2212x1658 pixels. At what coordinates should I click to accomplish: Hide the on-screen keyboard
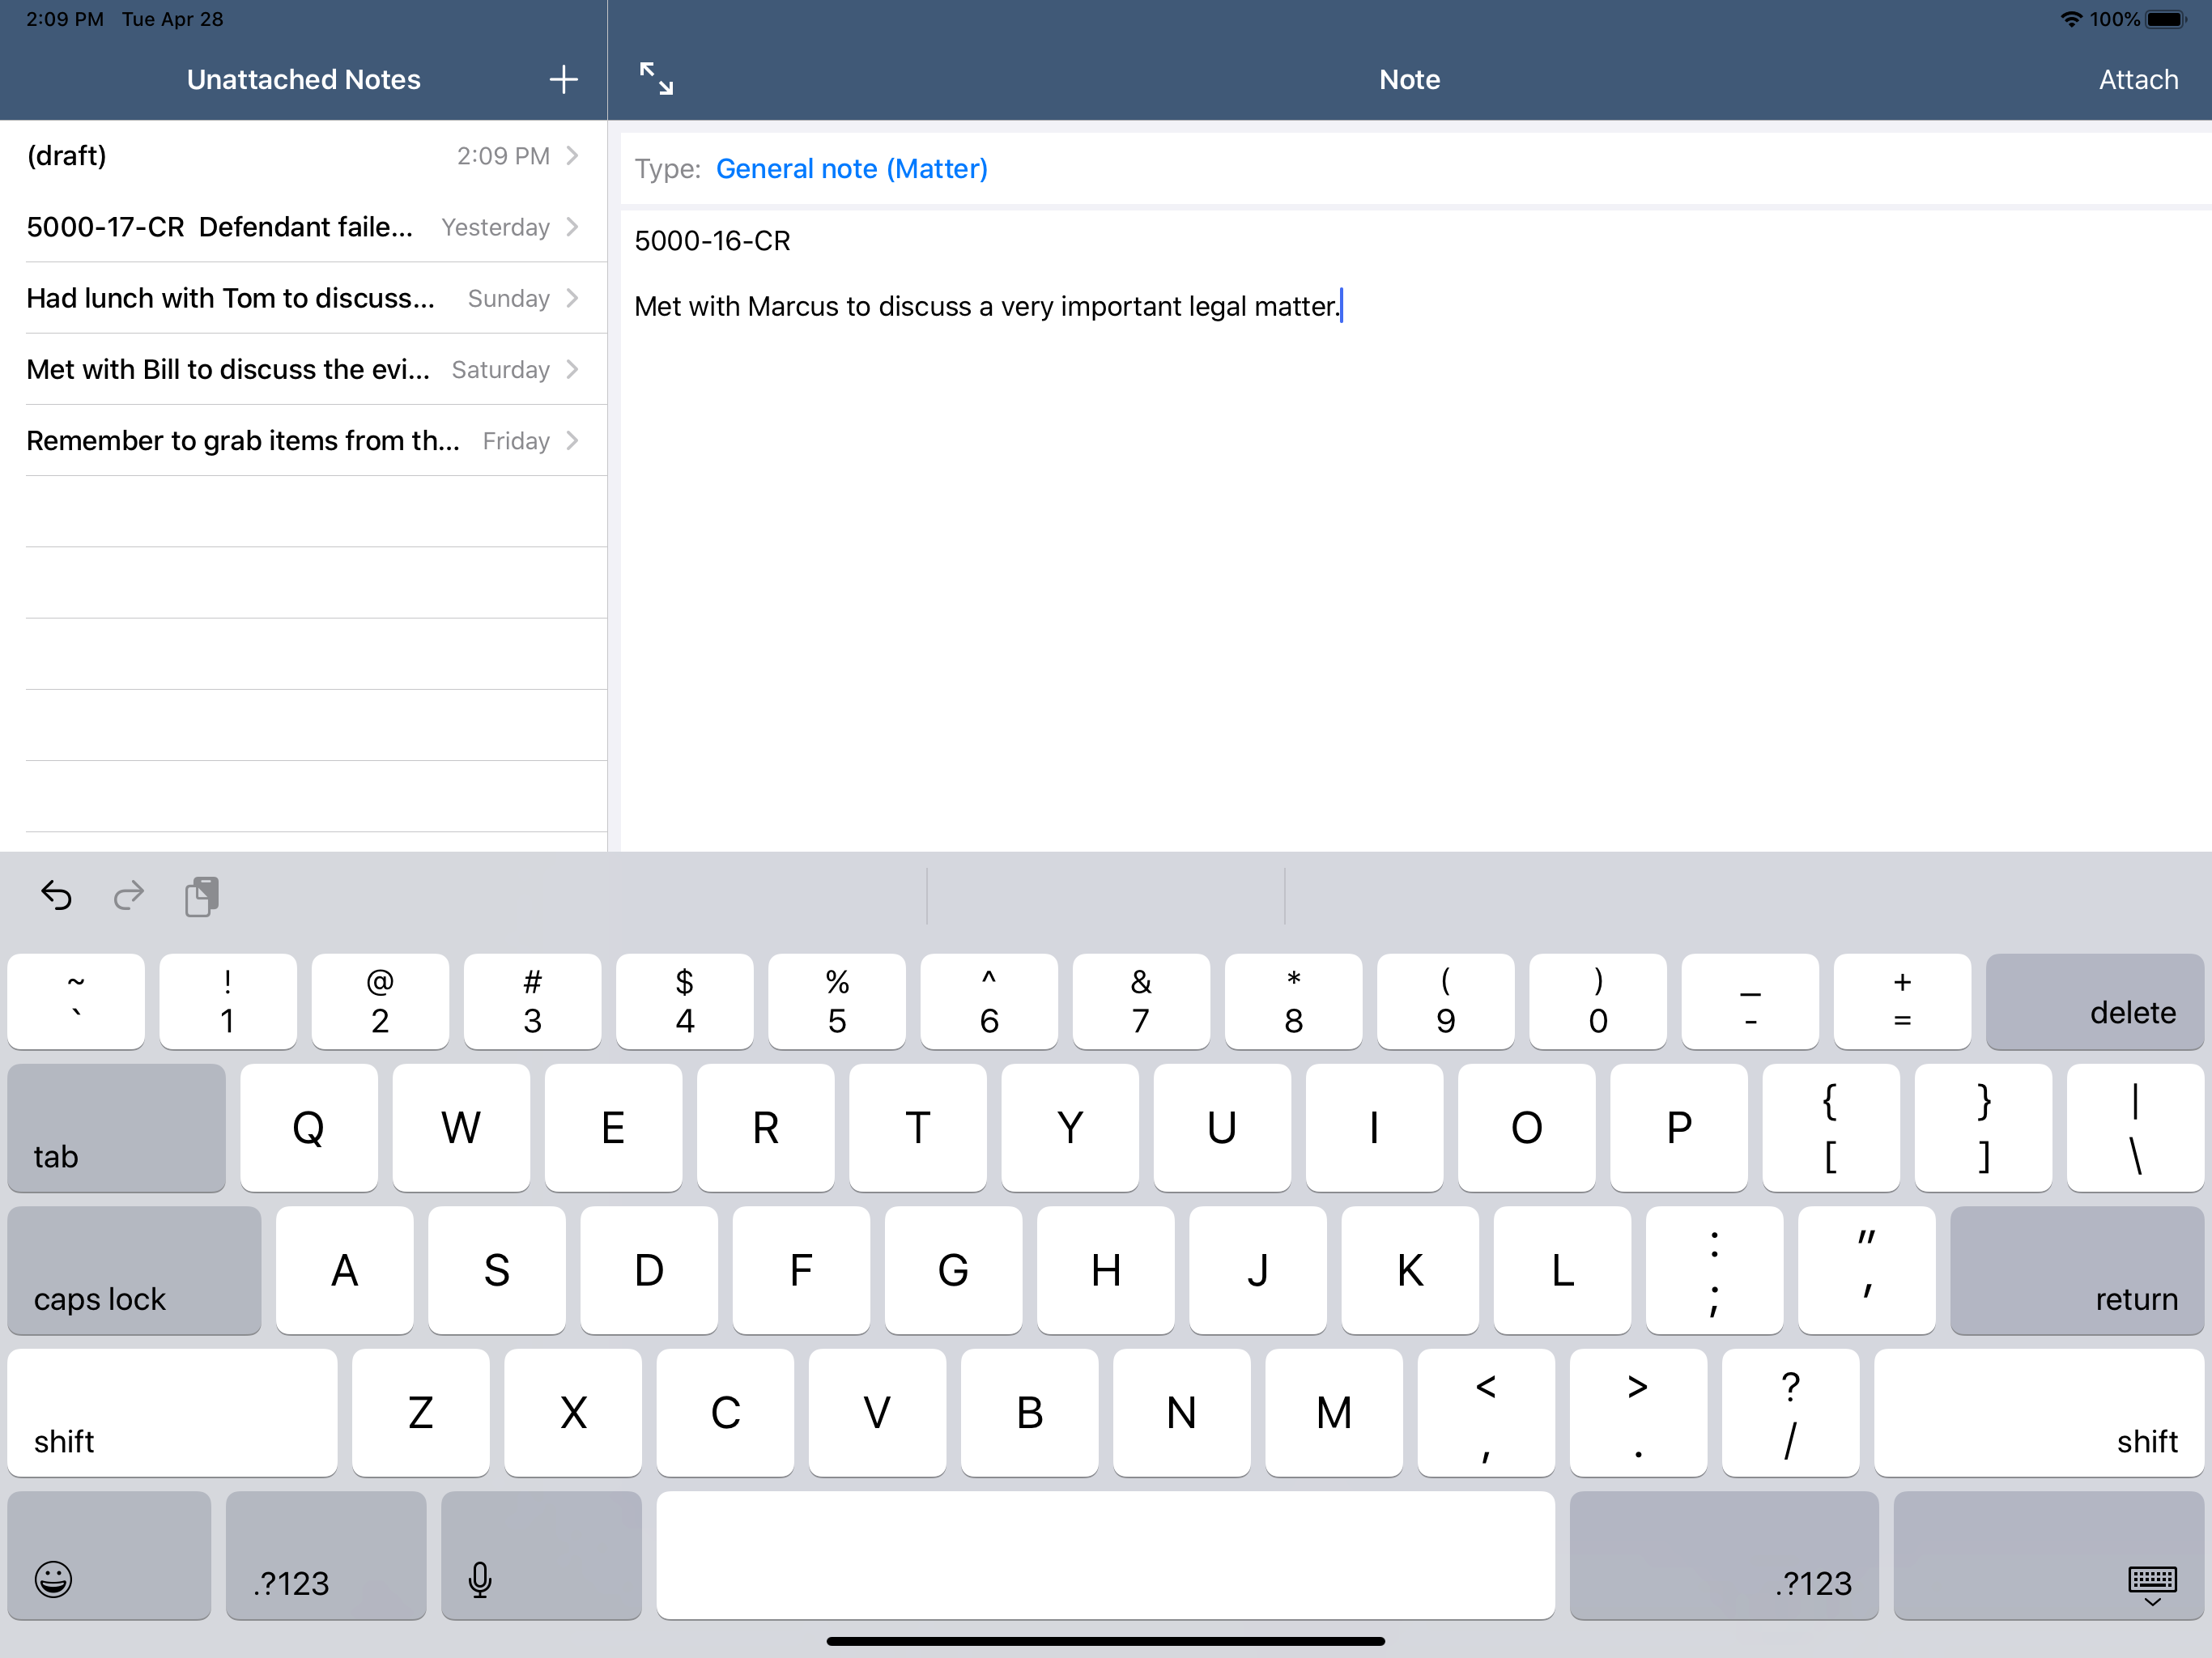2048,1555
